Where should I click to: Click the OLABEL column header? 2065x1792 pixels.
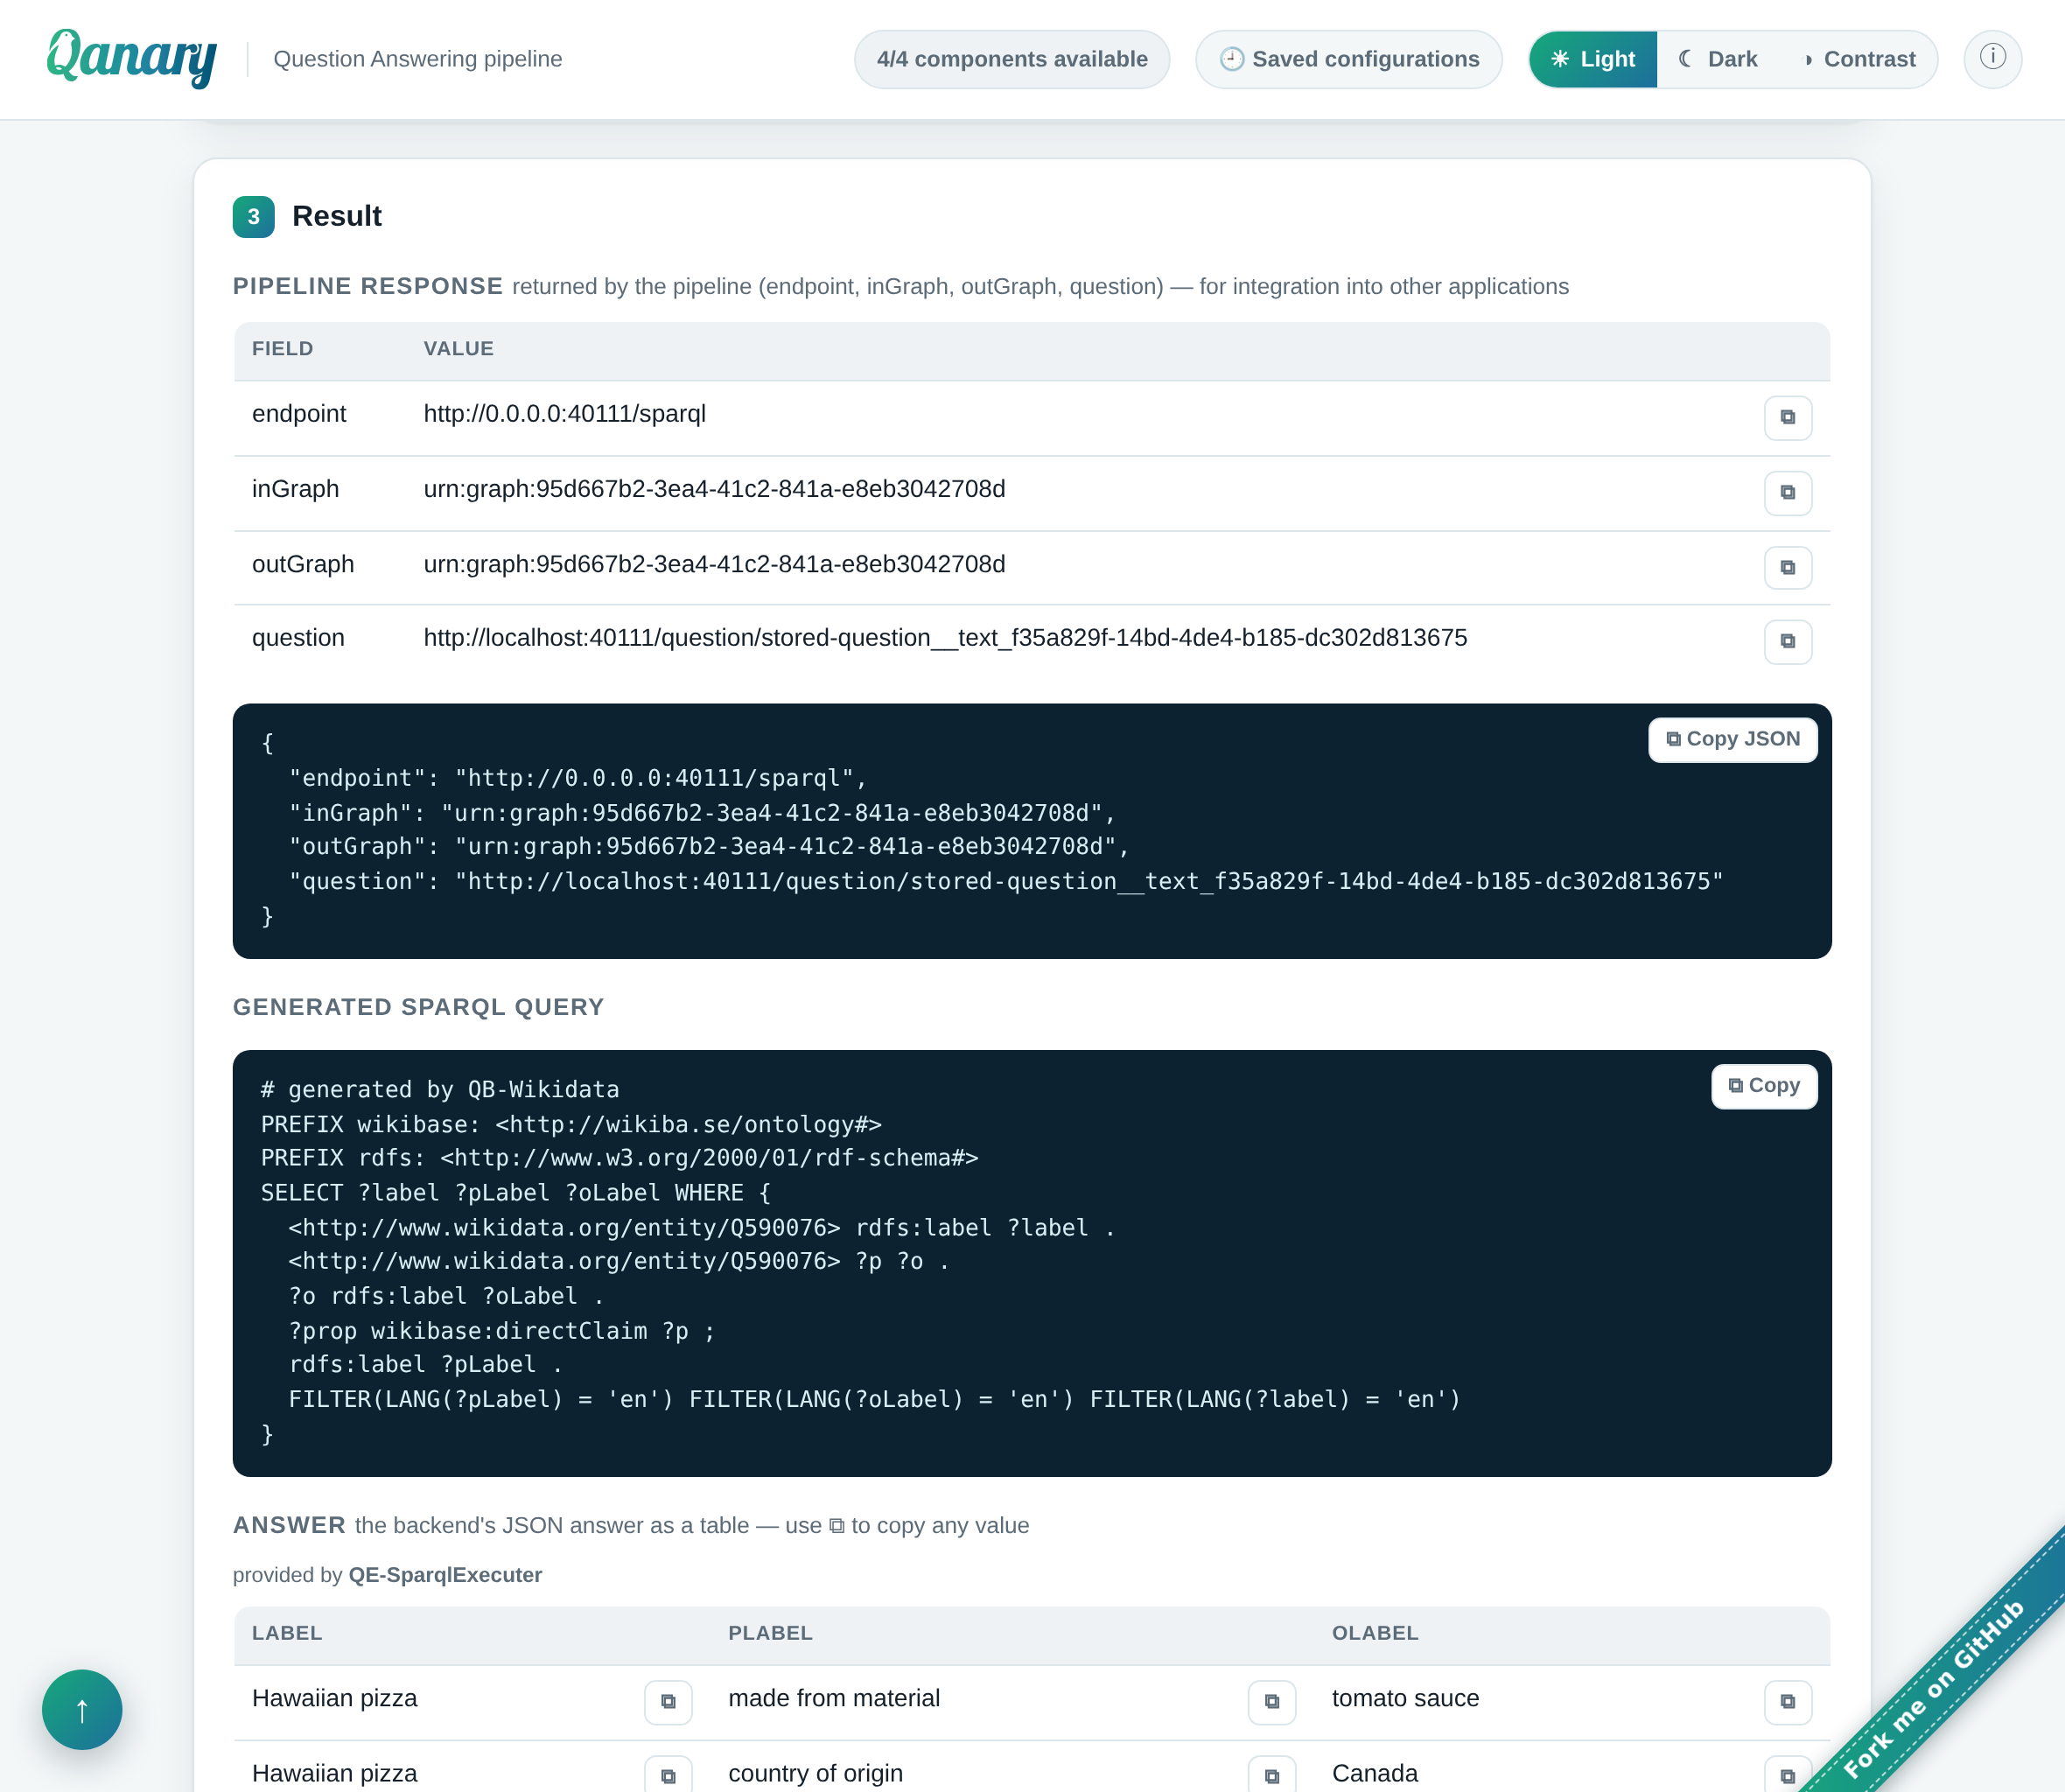click(1375, 1632)
